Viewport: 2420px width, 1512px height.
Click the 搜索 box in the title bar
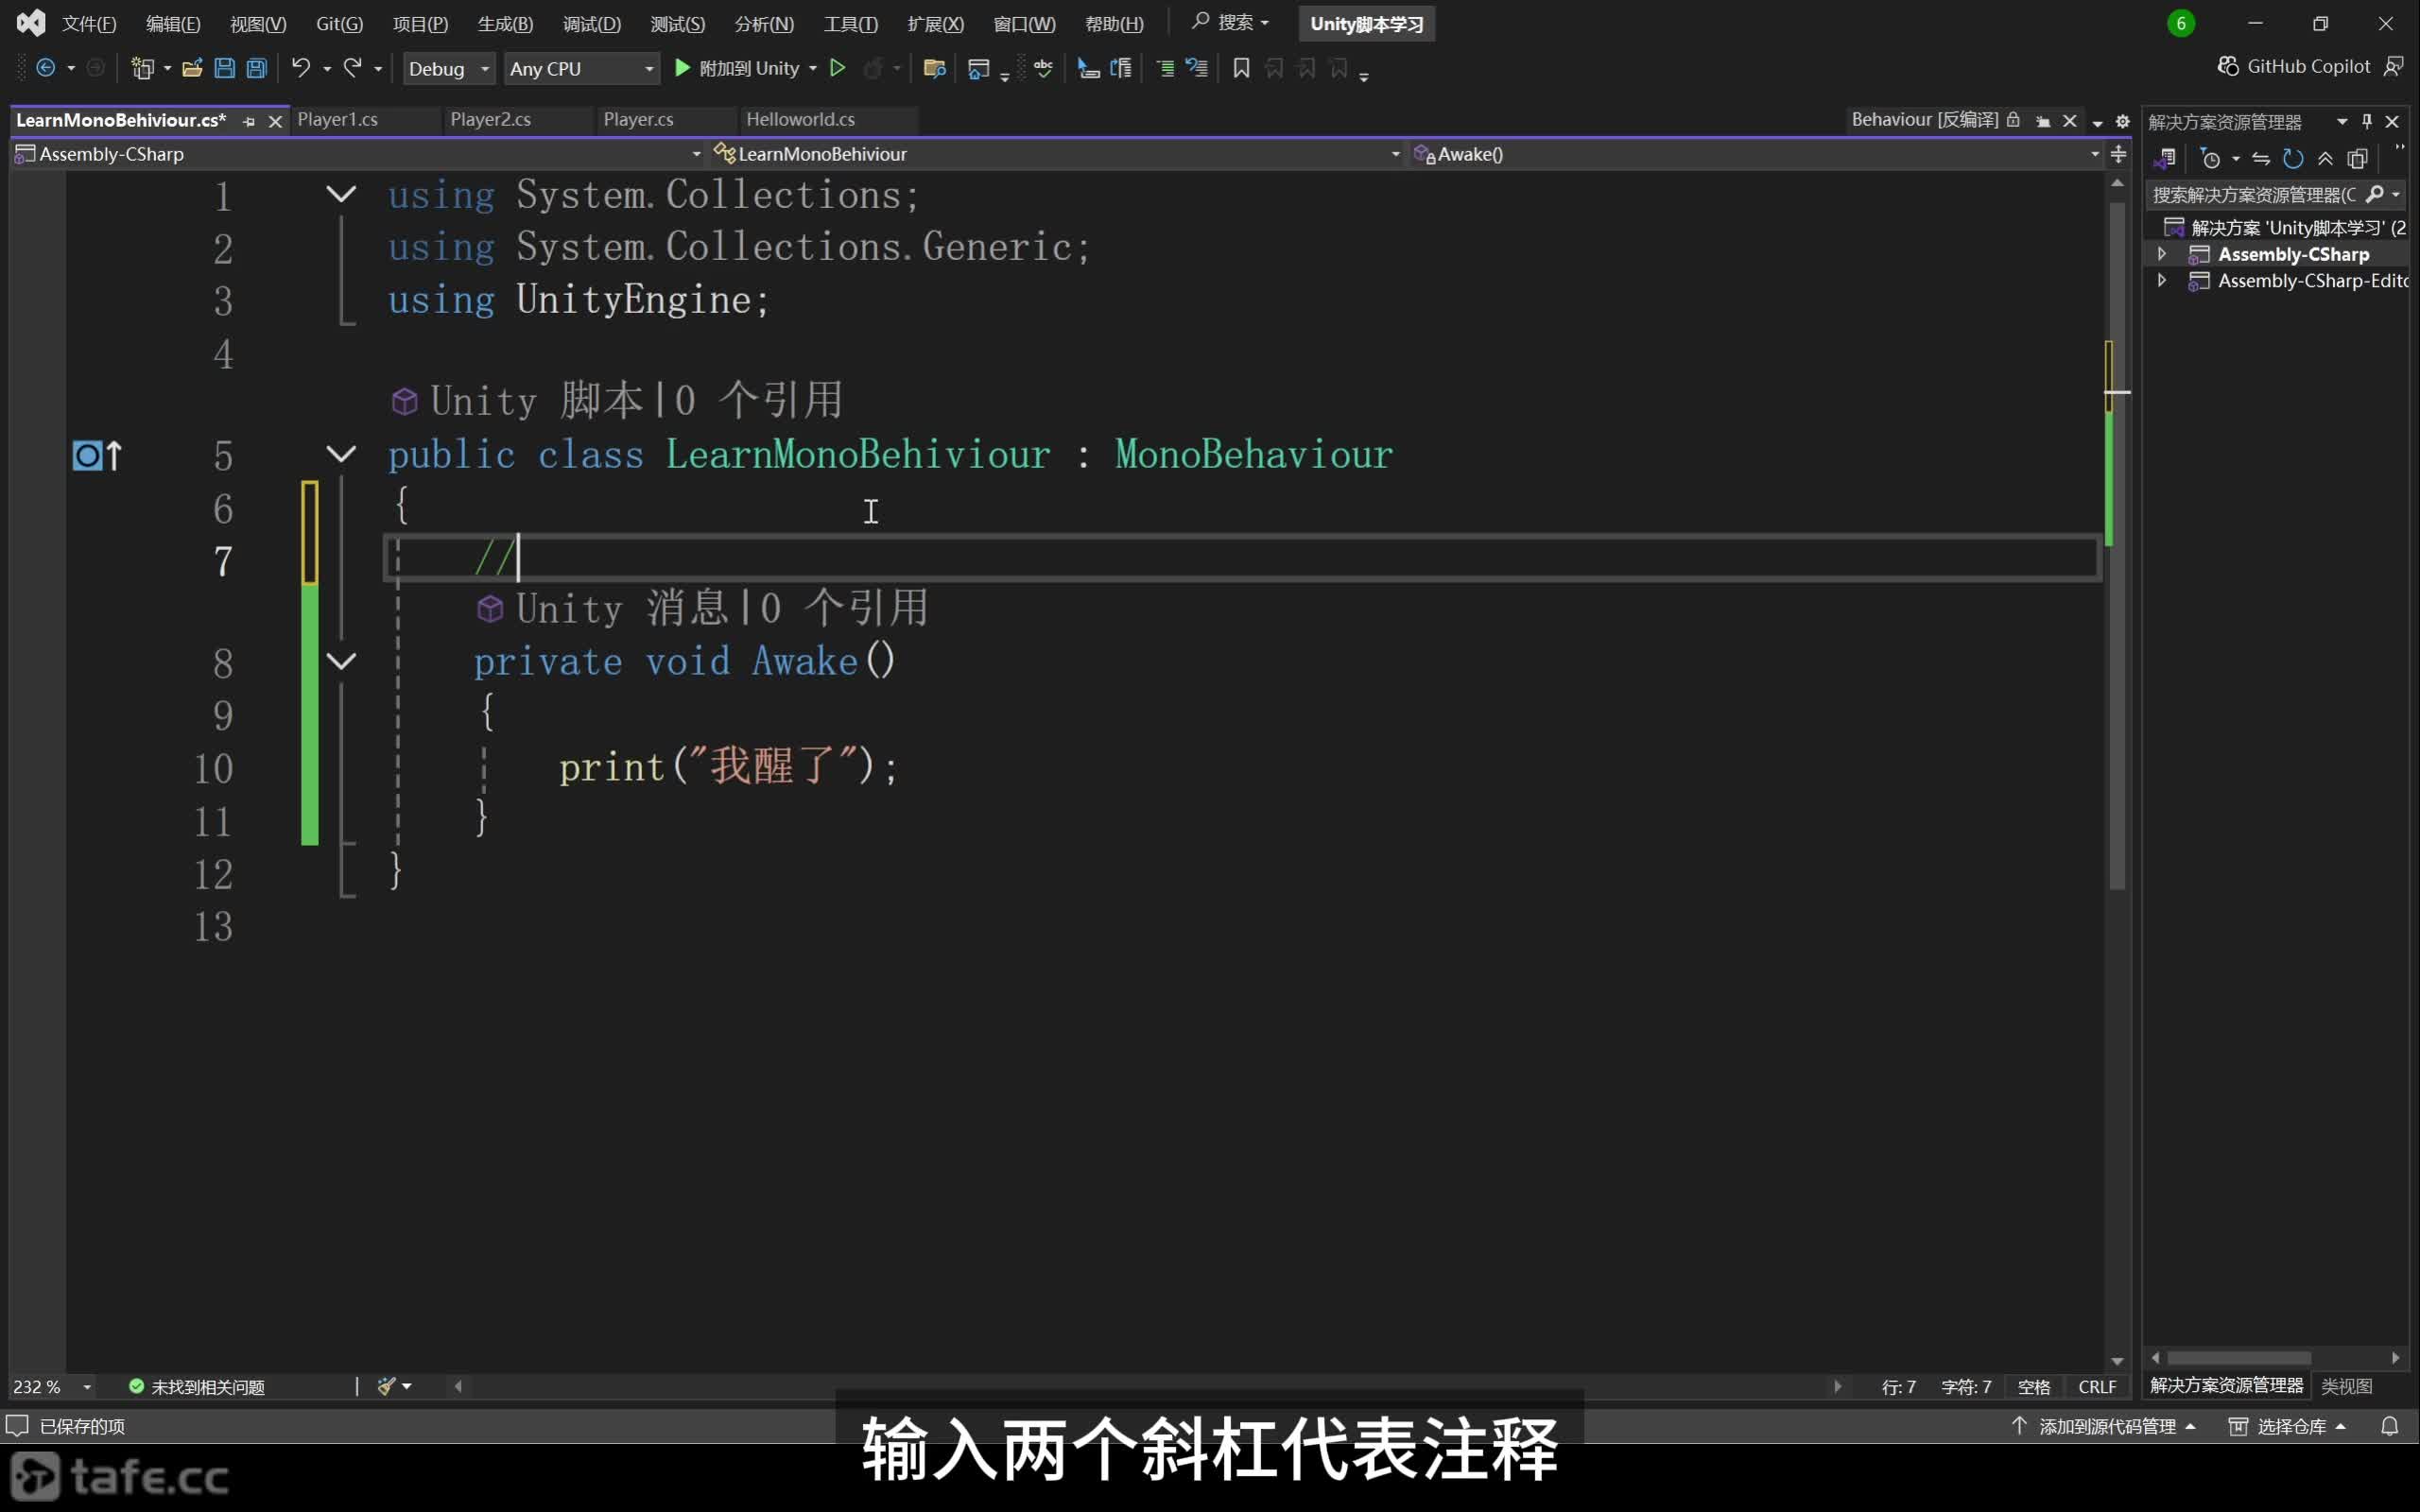(1230, 22)
